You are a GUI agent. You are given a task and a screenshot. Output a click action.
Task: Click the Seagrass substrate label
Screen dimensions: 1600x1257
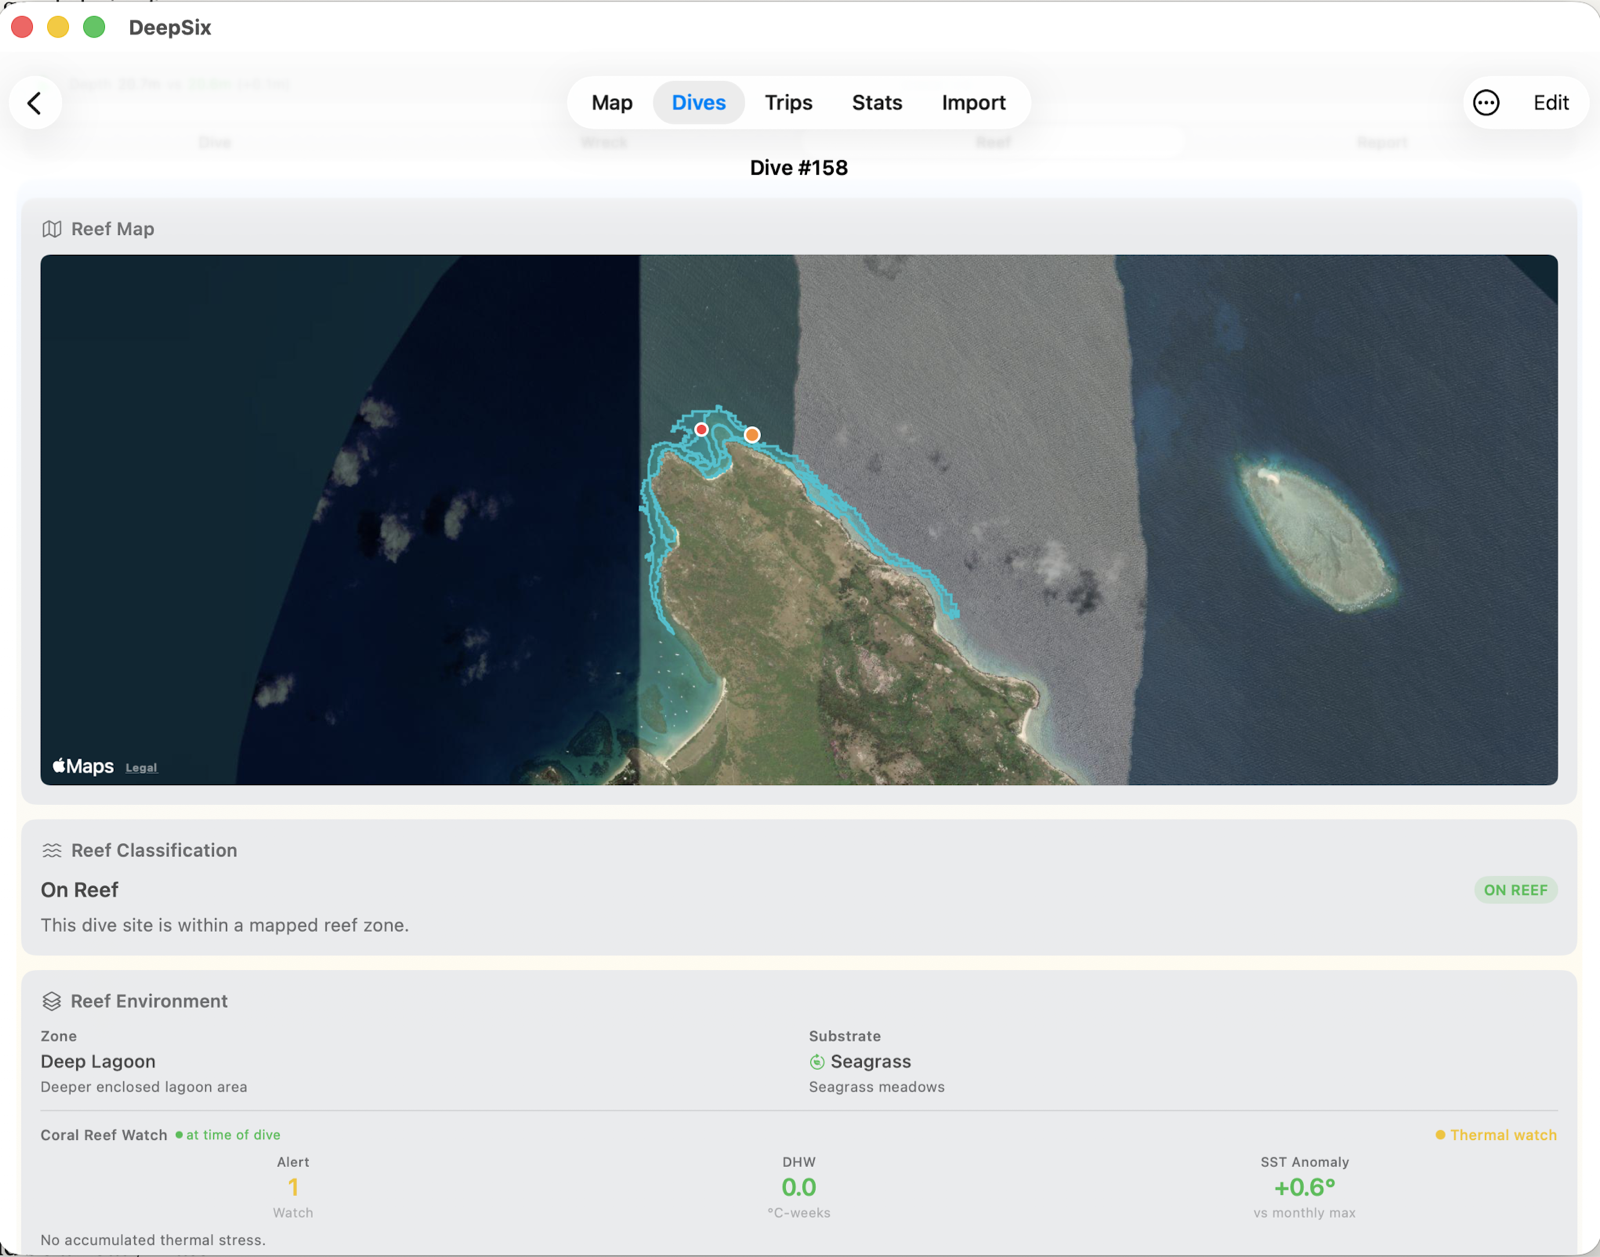tap(871, 1062)
